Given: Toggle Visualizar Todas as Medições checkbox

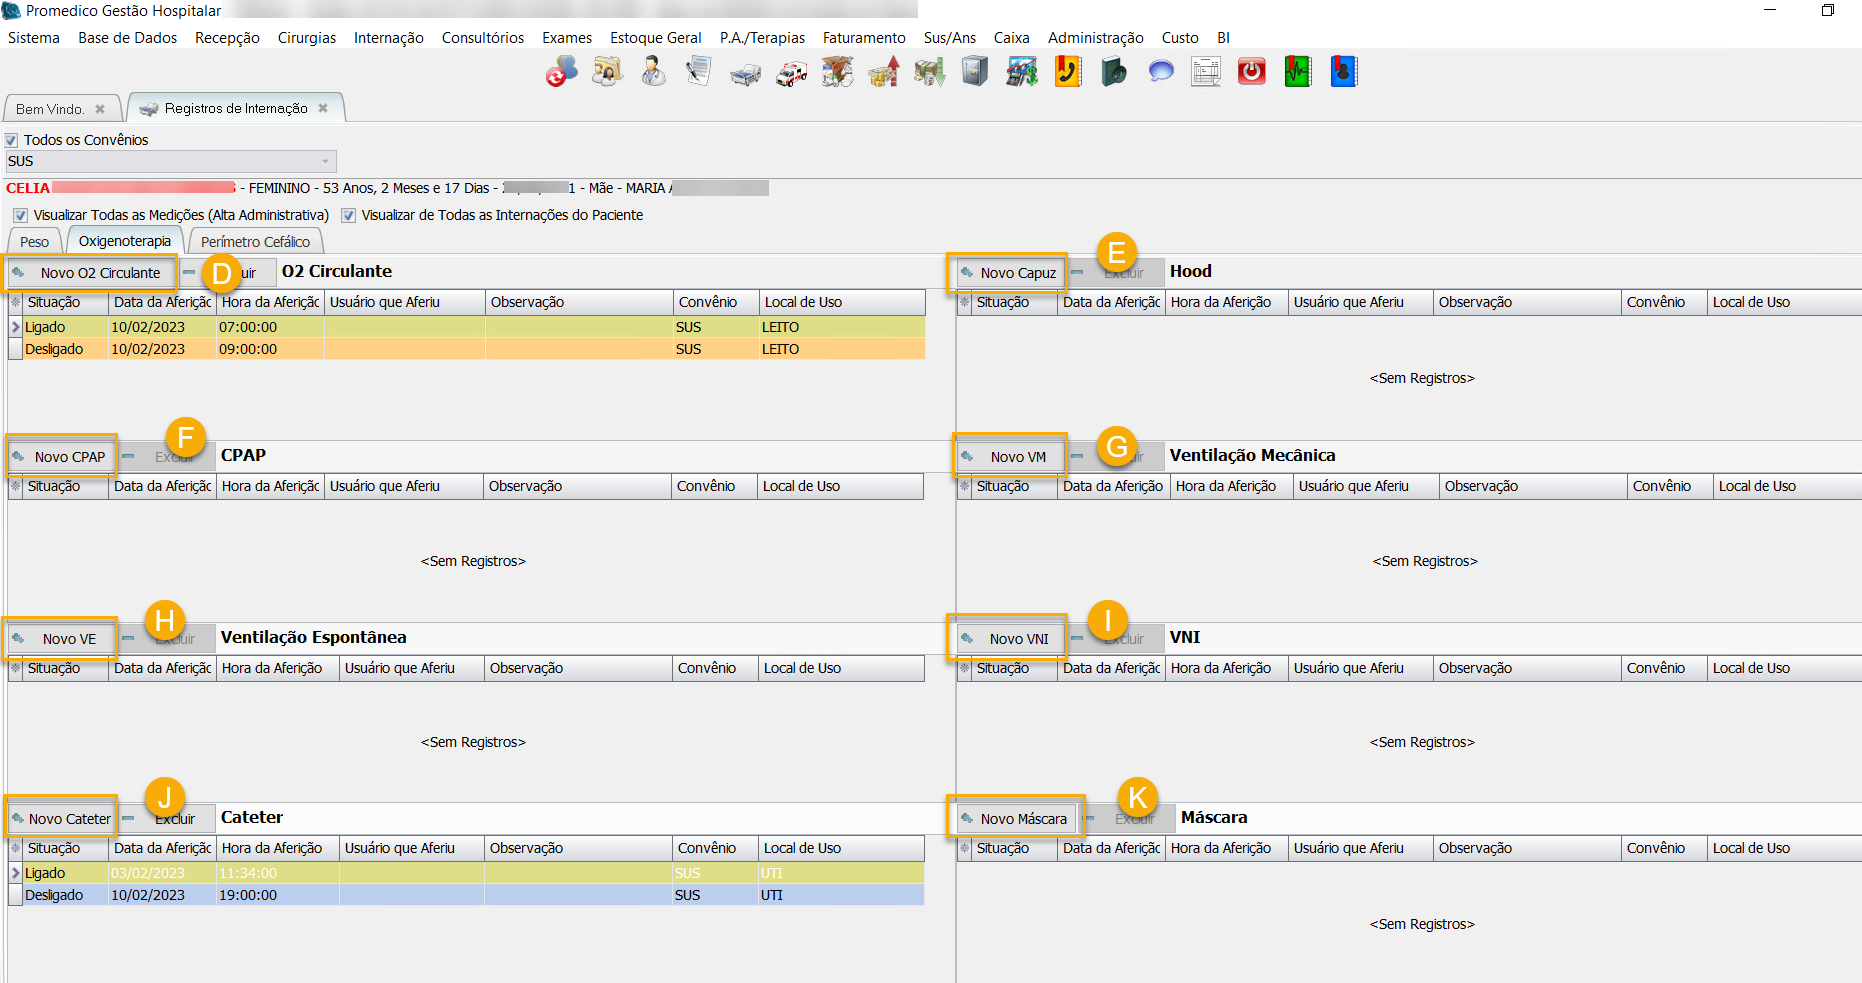Looking at the screenshot, I should click(21, 216).
